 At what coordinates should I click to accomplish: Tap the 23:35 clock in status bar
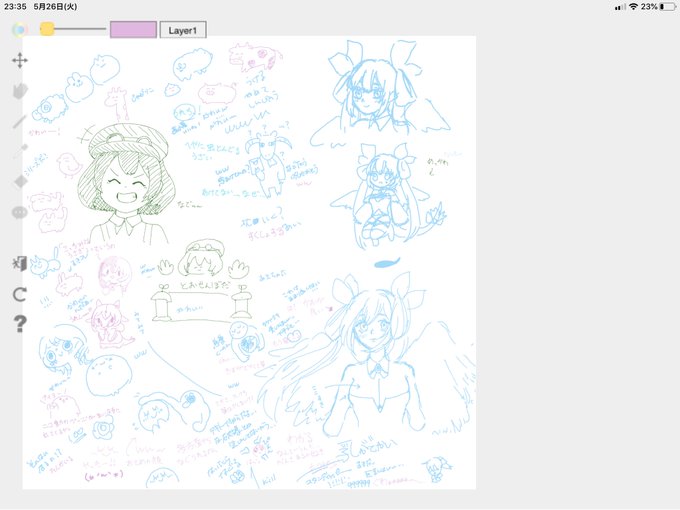point(15,7)
